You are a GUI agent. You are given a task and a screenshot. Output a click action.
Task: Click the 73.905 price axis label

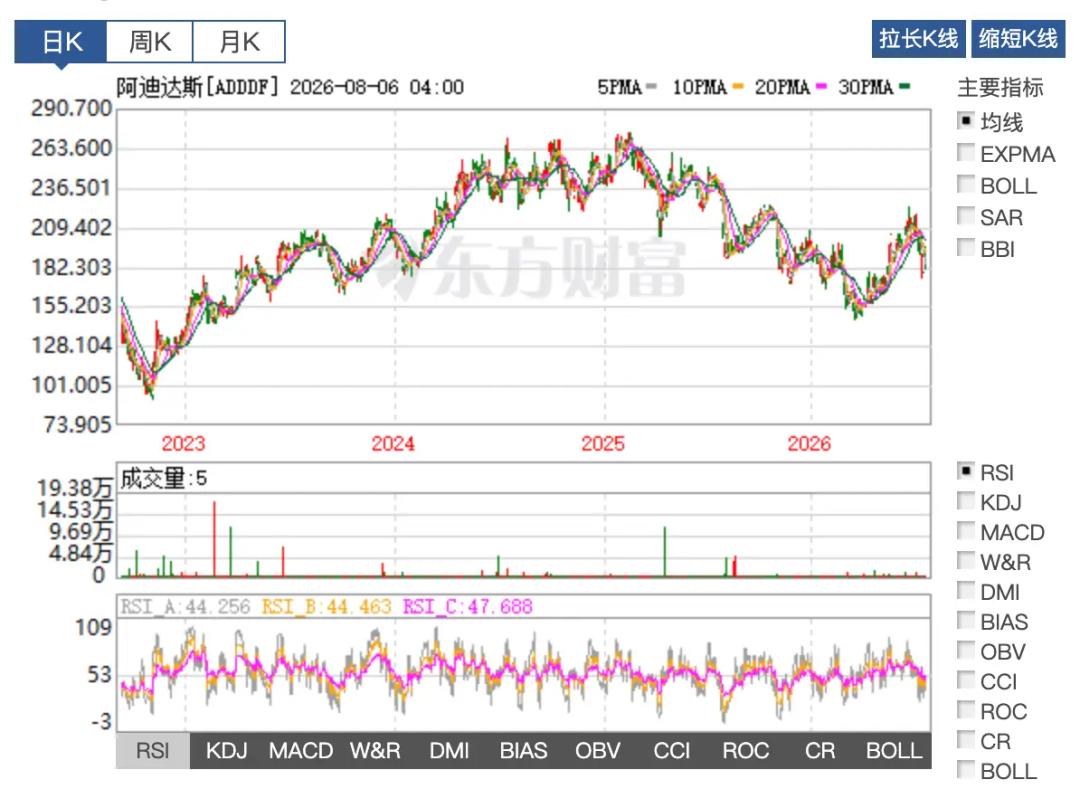pyautogui.click(x=76, y=424)
